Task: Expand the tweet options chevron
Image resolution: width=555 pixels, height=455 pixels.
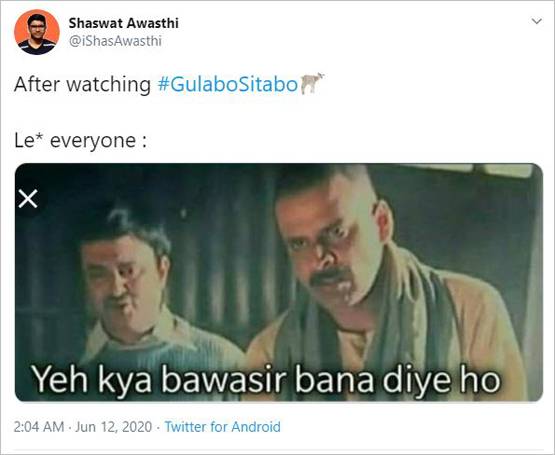Action: [537, 22]
